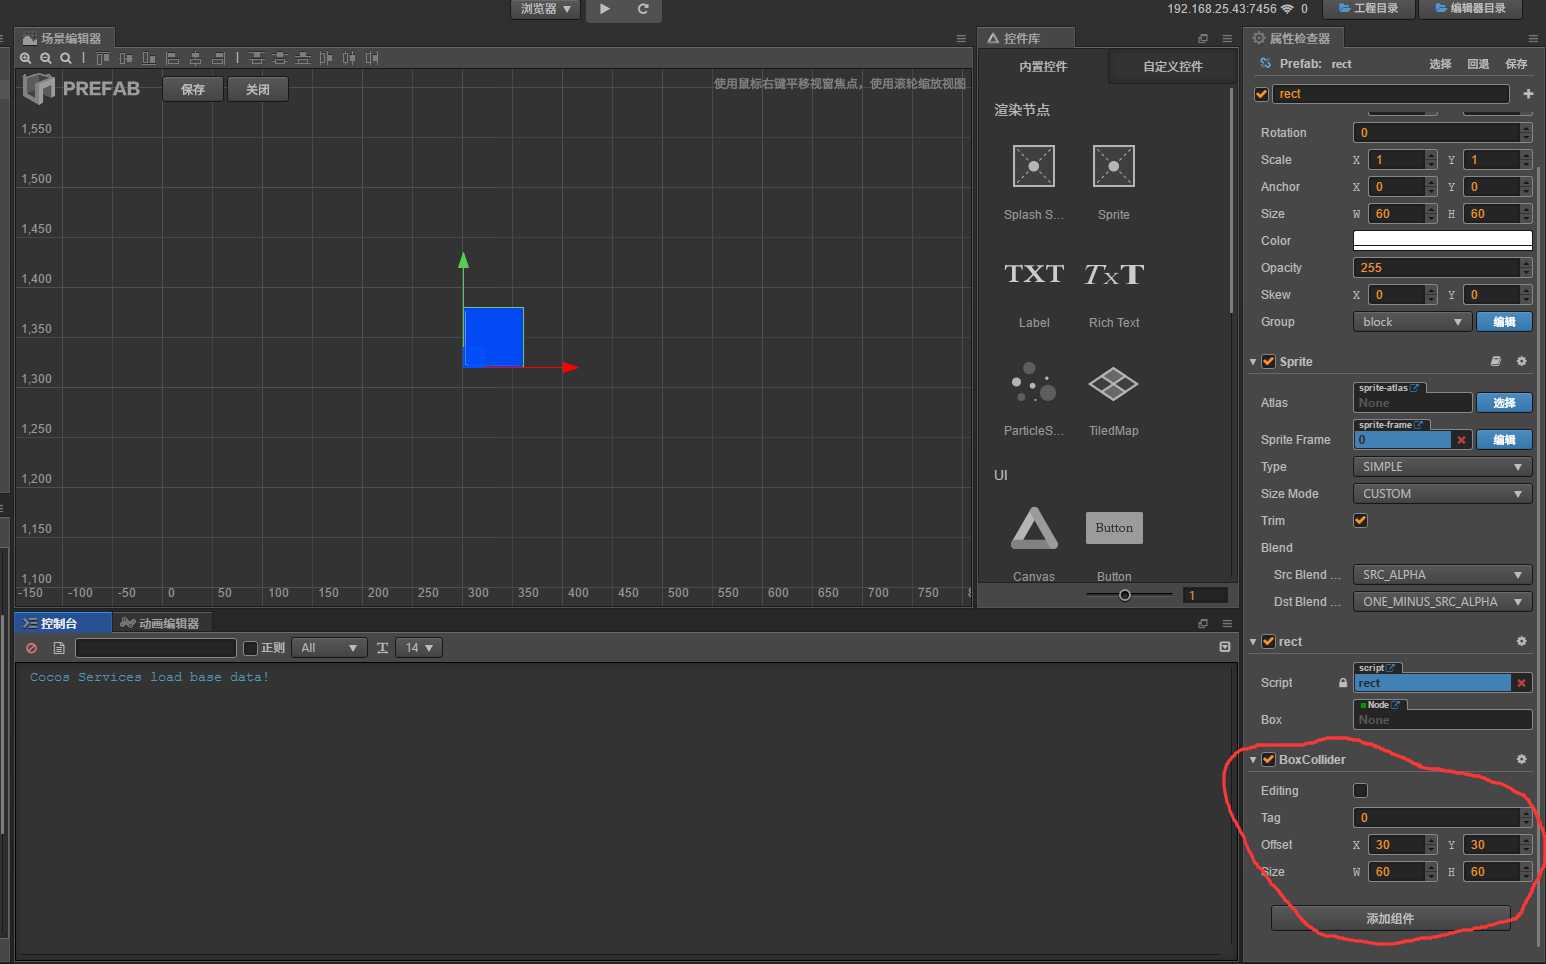
Task: Clear the console log icon
Action: click(32, 648)
